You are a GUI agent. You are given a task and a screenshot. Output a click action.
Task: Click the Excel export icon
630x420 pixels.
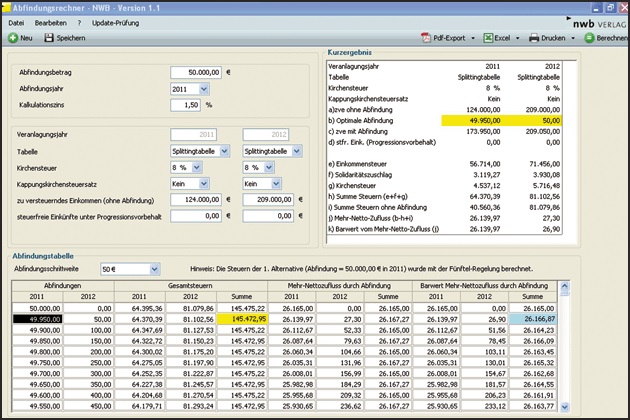489,37
